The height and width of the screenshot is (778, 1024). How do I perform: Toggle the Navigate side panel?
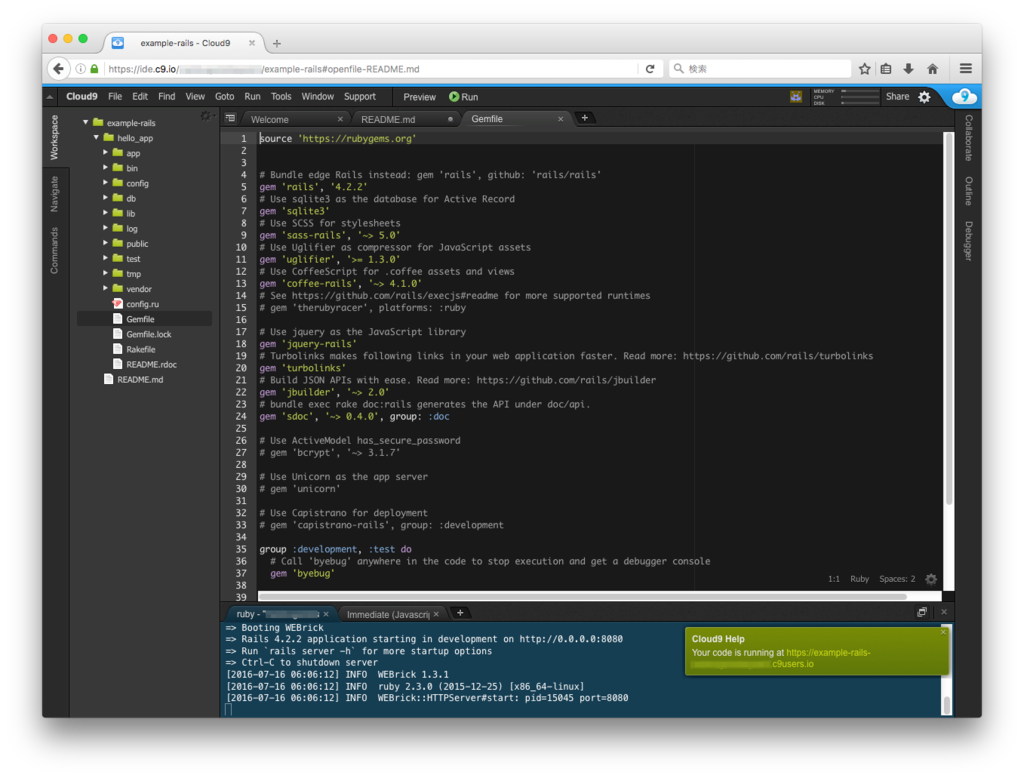(54, 194)
